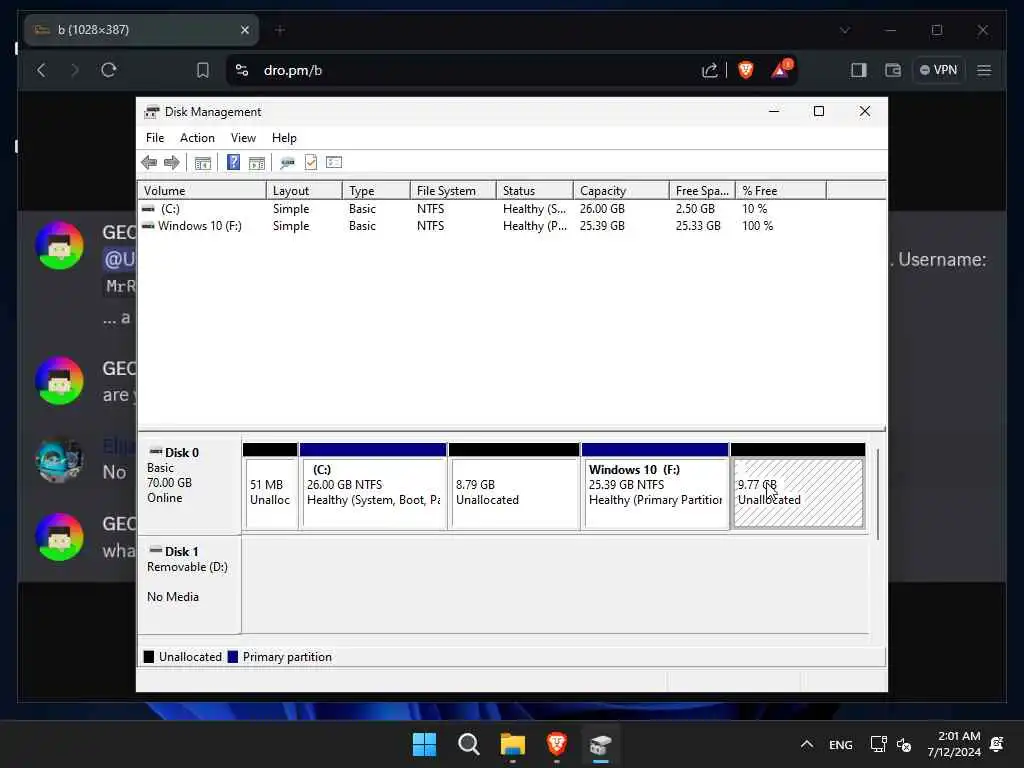The height and width of the screenshot is (768, 1024).
Task: Open the clock showing 2:01 AM
Action: tap(954, 744)
